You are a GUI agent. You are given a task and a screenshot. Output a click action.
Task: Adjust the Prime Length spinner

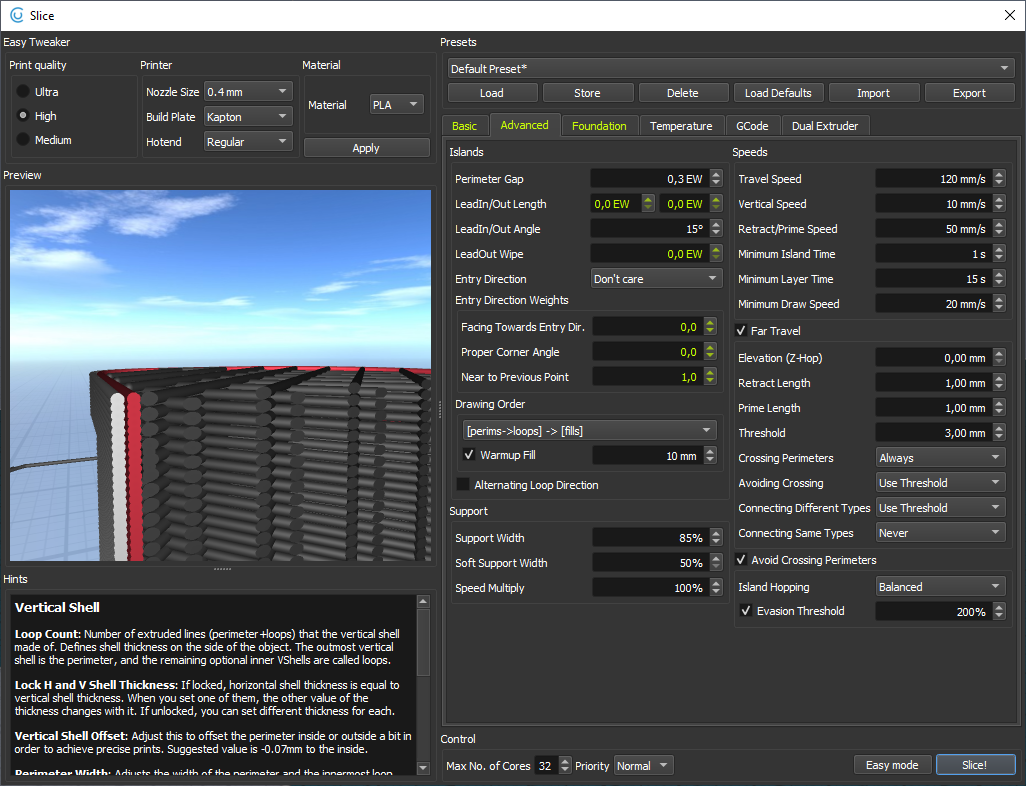pos(999,408)
